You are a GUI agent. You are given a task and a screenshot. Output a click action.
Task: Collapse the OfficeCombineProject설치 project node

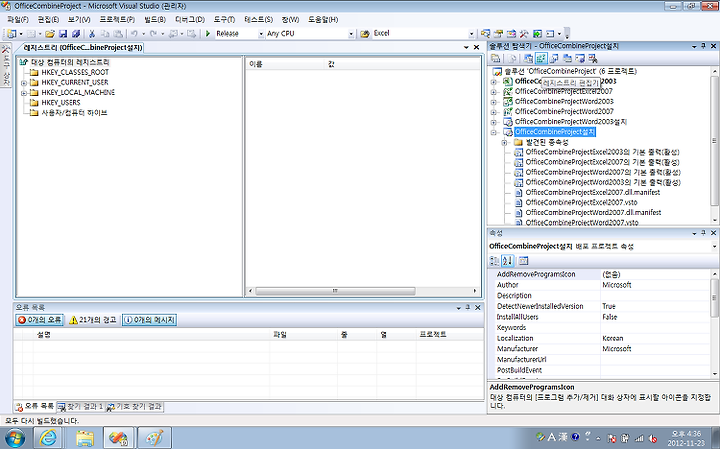[x=494, y=132]
